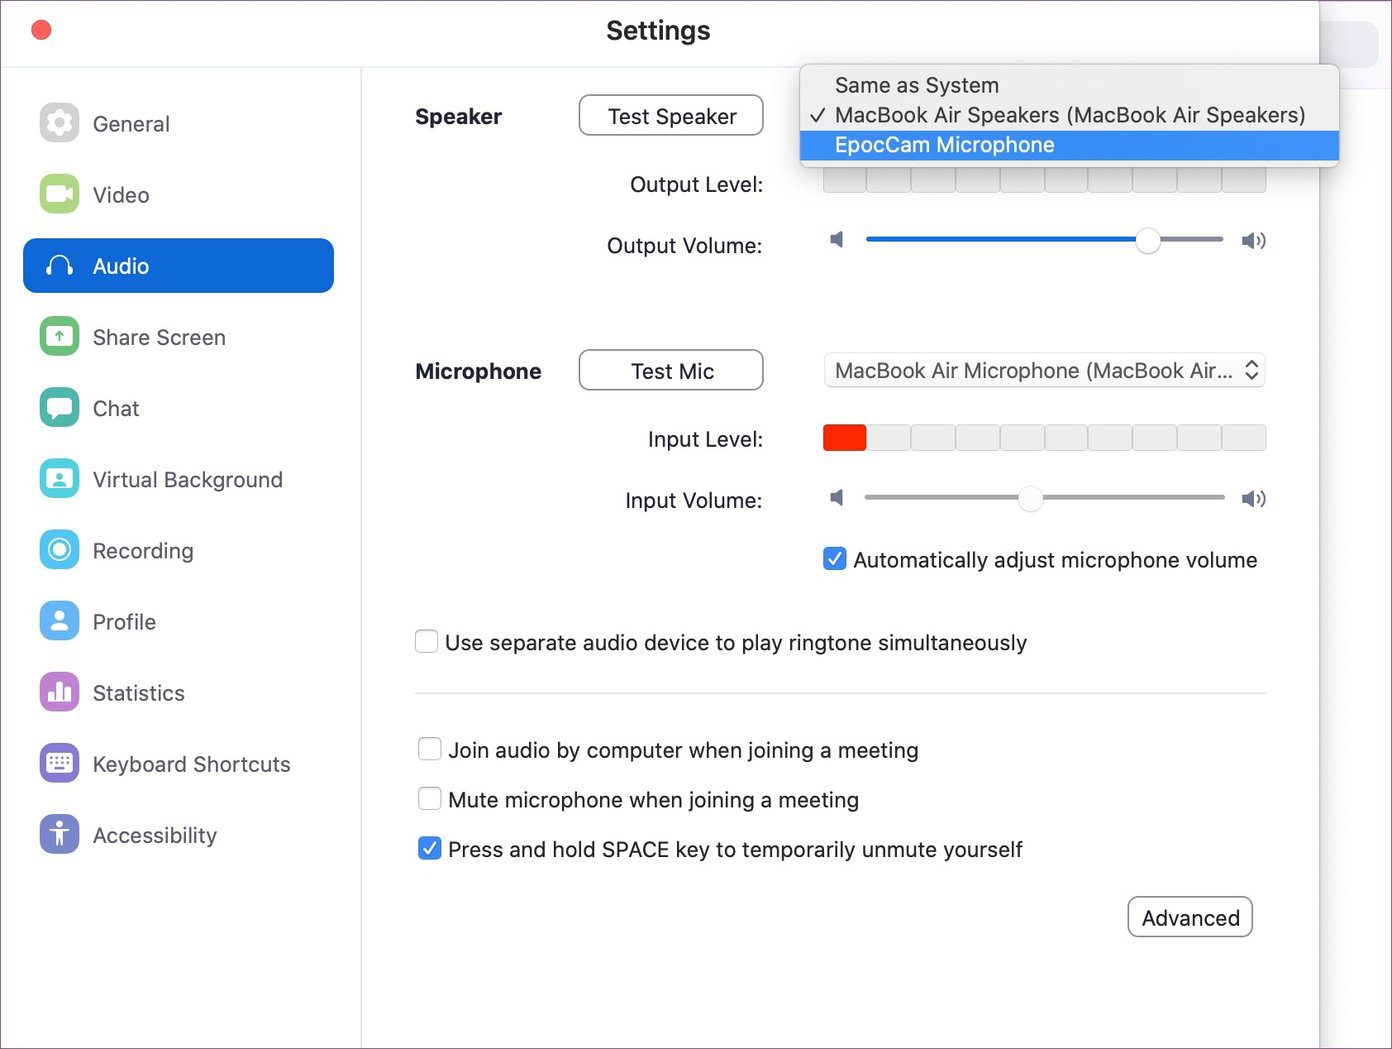The height and width of the screenshot is (1049, 1392).
Task: Click the Input Volume slider handle
Action: 1031,498
